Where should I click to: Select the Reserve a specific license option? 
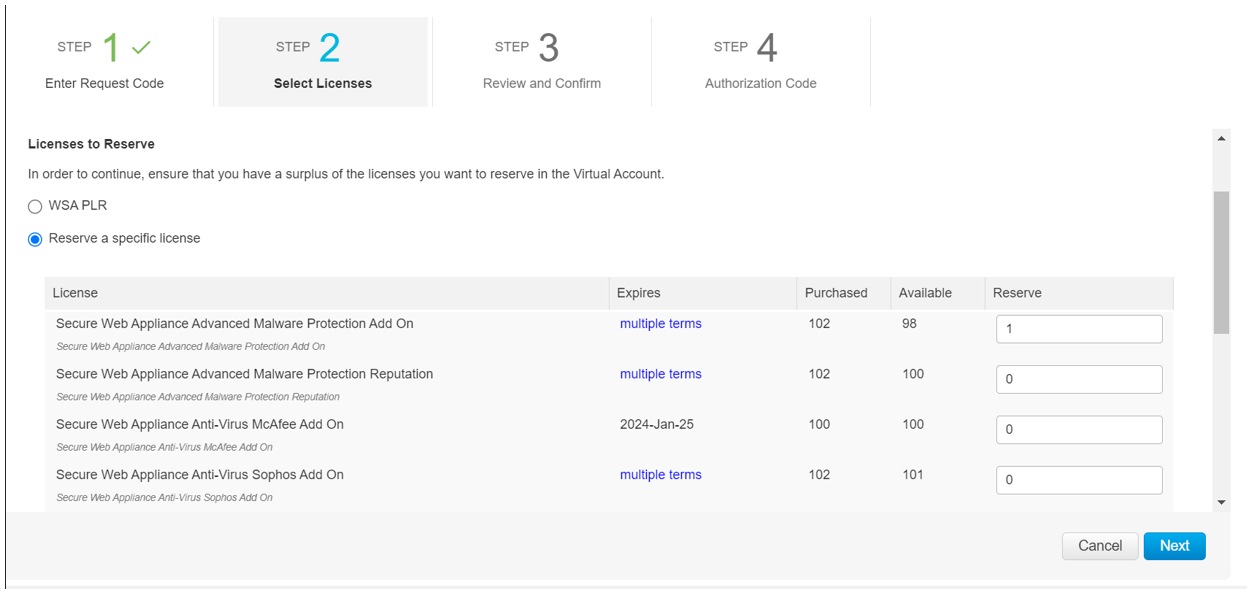33,238
